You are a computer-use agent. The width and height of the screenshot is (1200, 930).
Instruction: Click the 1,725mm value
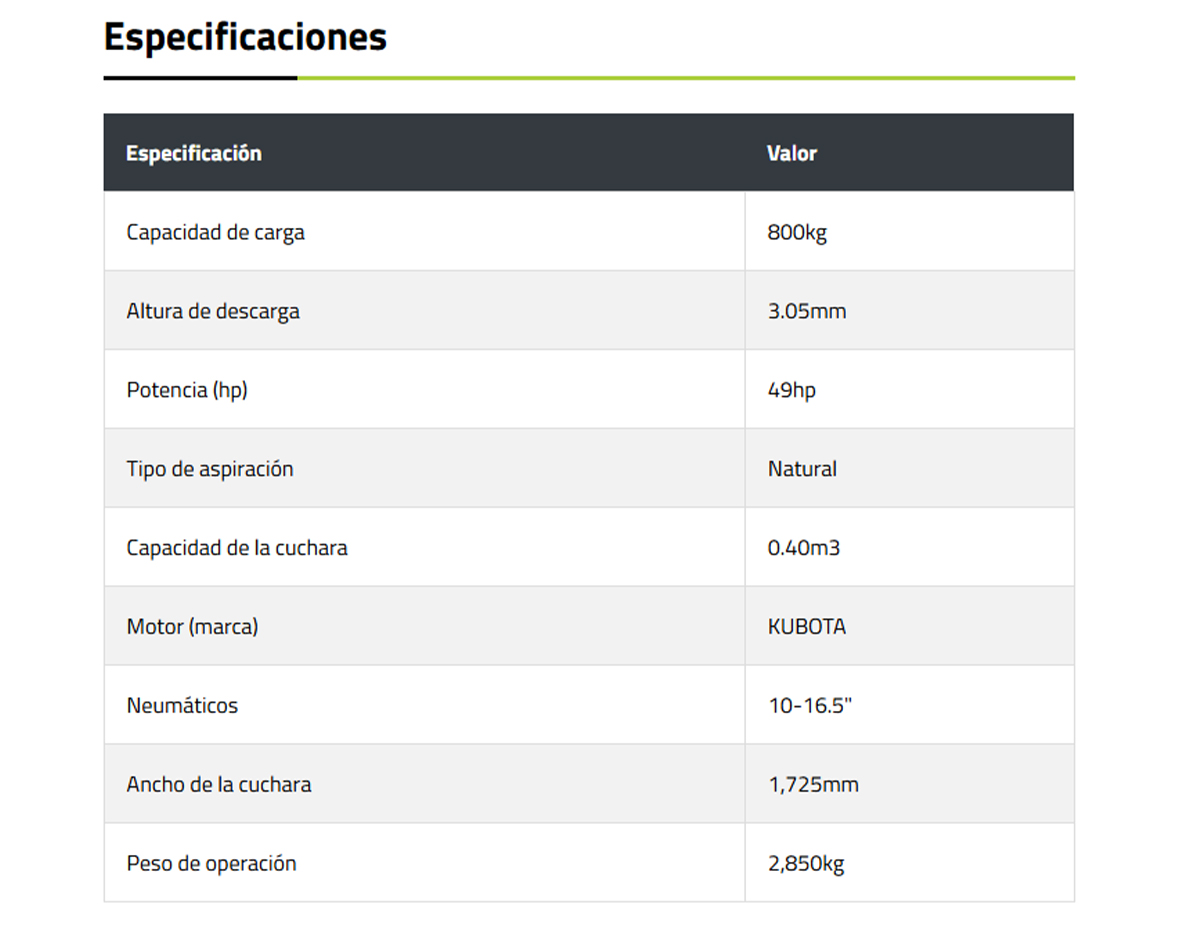(813, 785)
